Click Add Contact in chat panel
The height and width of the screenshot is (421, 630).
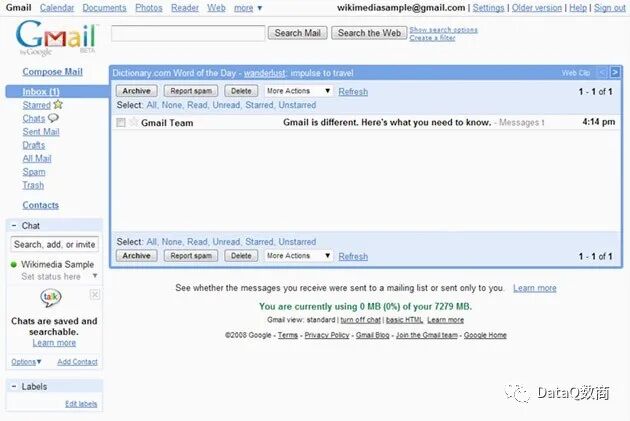(x=77, y=362)
